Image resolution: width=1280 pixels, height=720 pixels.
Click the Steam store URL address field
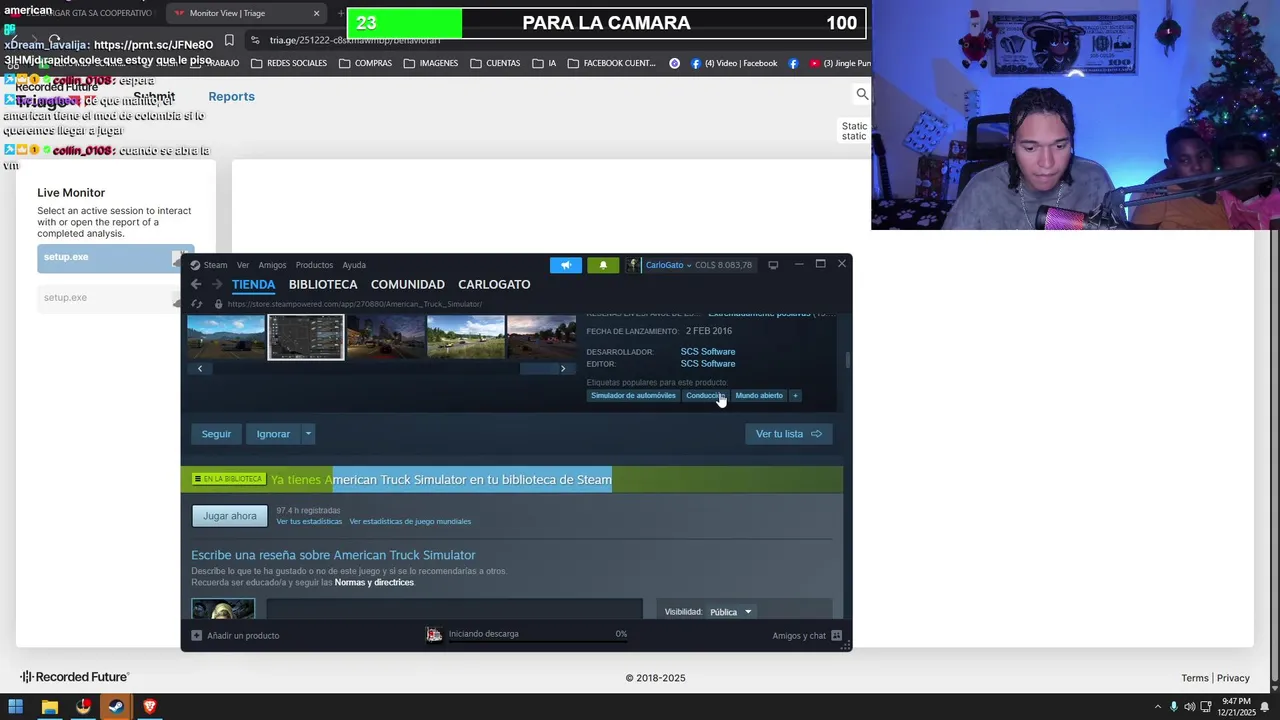(355, 304)
